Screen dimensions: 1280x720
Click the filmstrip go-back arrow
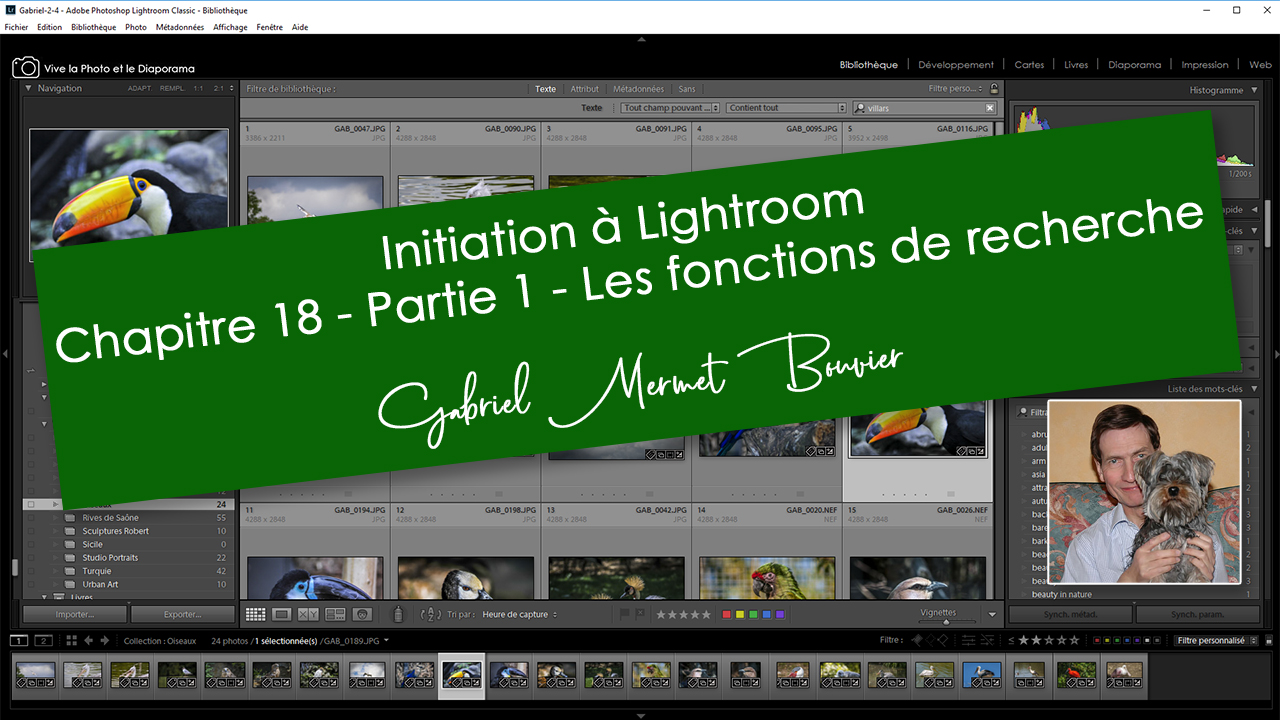click(x=88, y=641)
